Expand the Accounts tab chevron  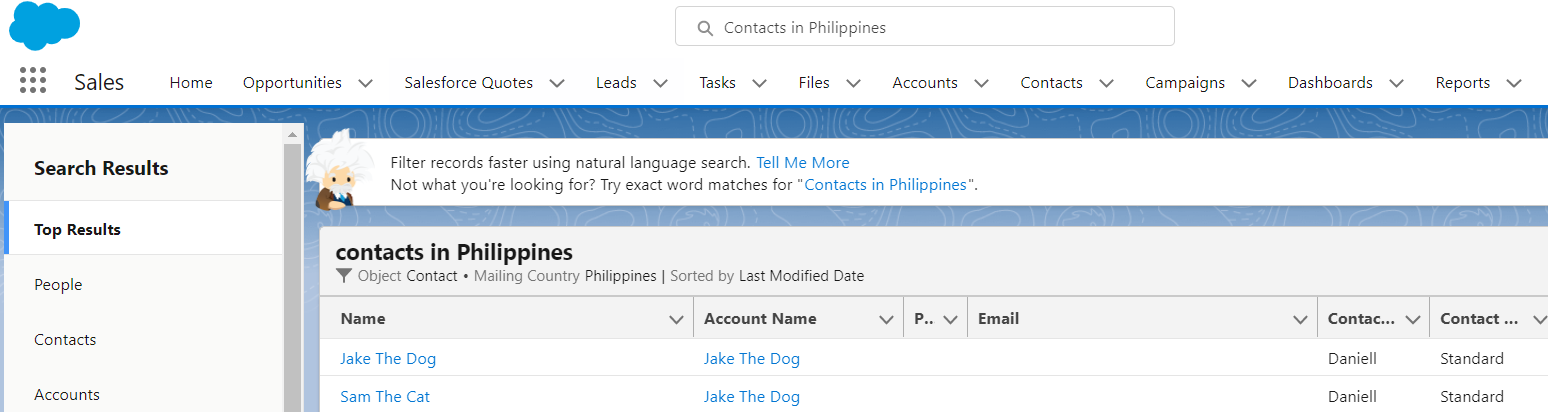click(981, 83)
